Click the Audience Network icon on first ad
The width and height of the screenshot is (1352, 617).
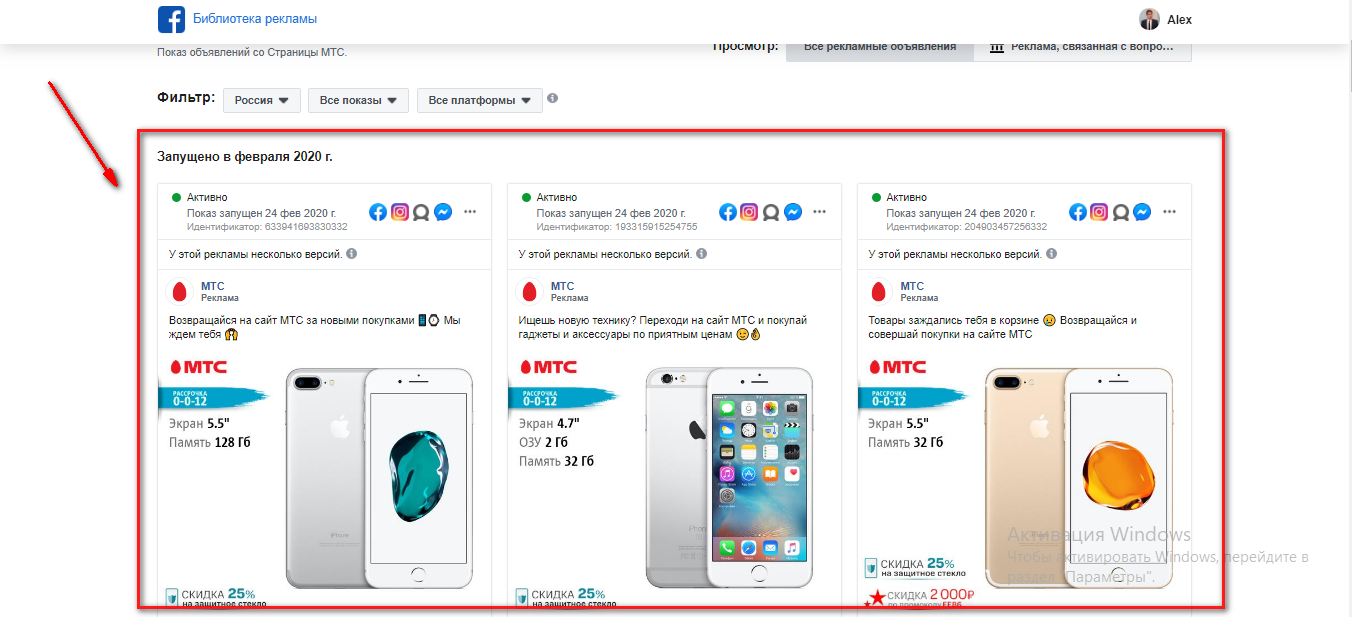[x=421, y=212]
